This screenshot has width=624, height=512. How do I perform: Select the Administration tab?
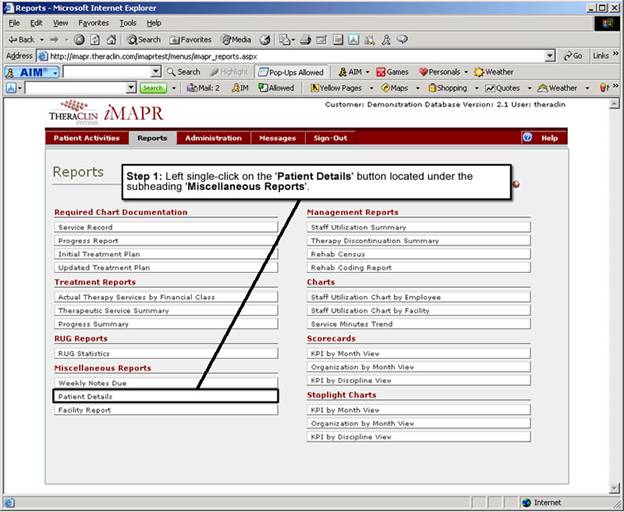click(x=213, y=138)
